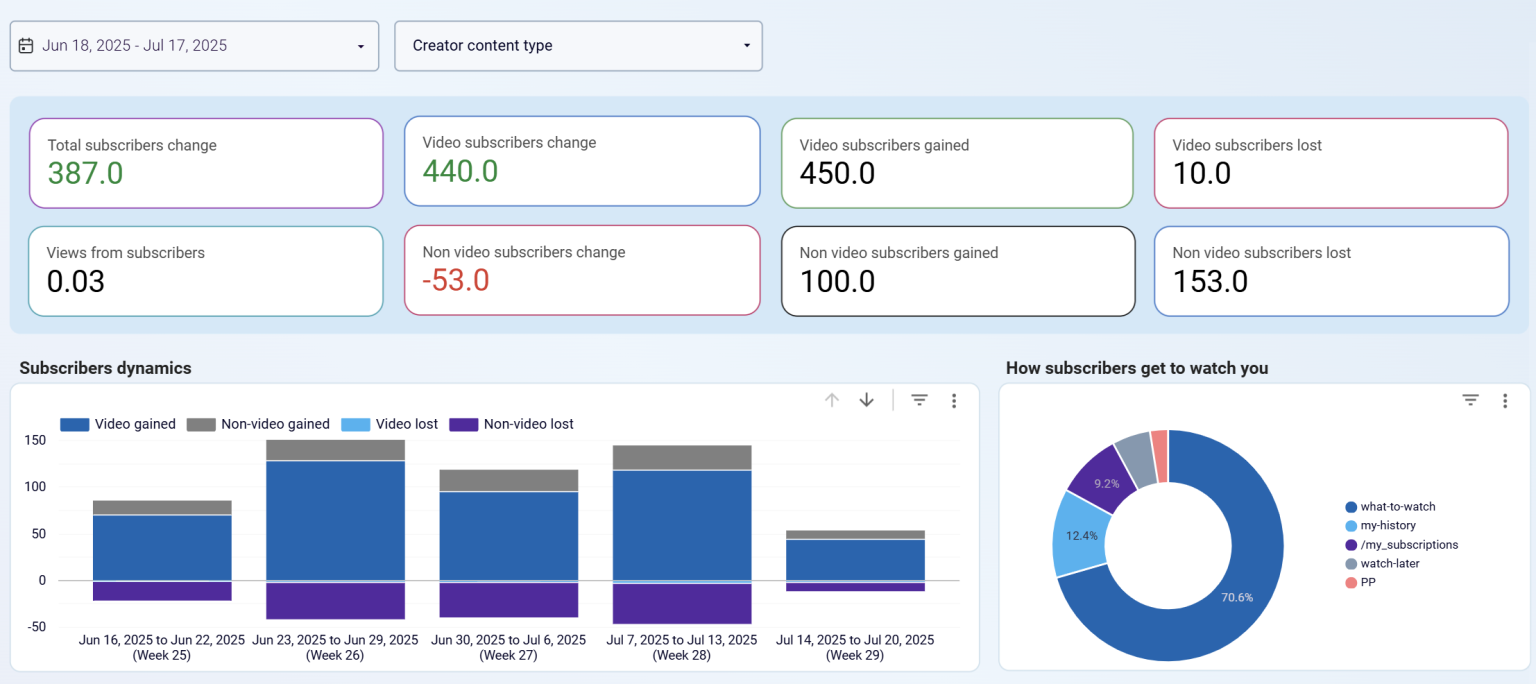The height and width of the screenshot is (684, 1536).
Task: Open the filter icon on Subscribers dynamics chart
Action: pyautogui.click(x=918, y=399)
